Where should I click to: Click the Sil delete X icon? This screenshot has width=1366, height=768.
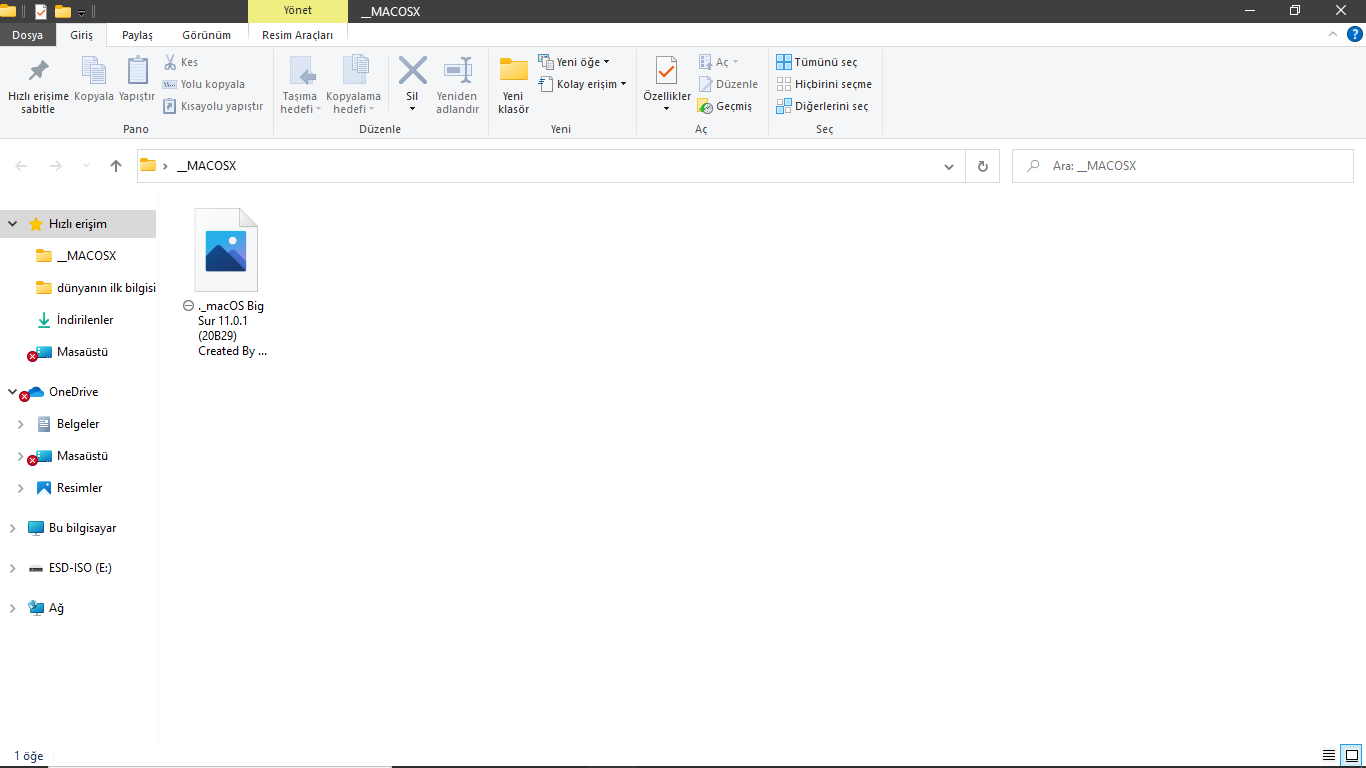(412, 71)
